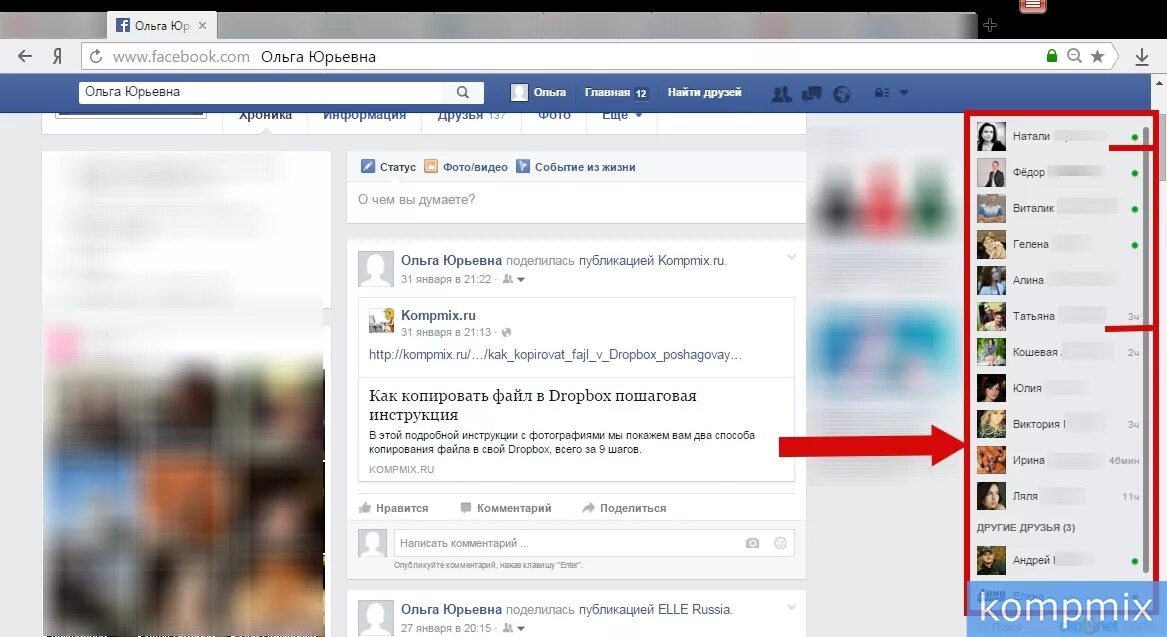Click the Ольга profile name in the top bar

tap(550, 92)
